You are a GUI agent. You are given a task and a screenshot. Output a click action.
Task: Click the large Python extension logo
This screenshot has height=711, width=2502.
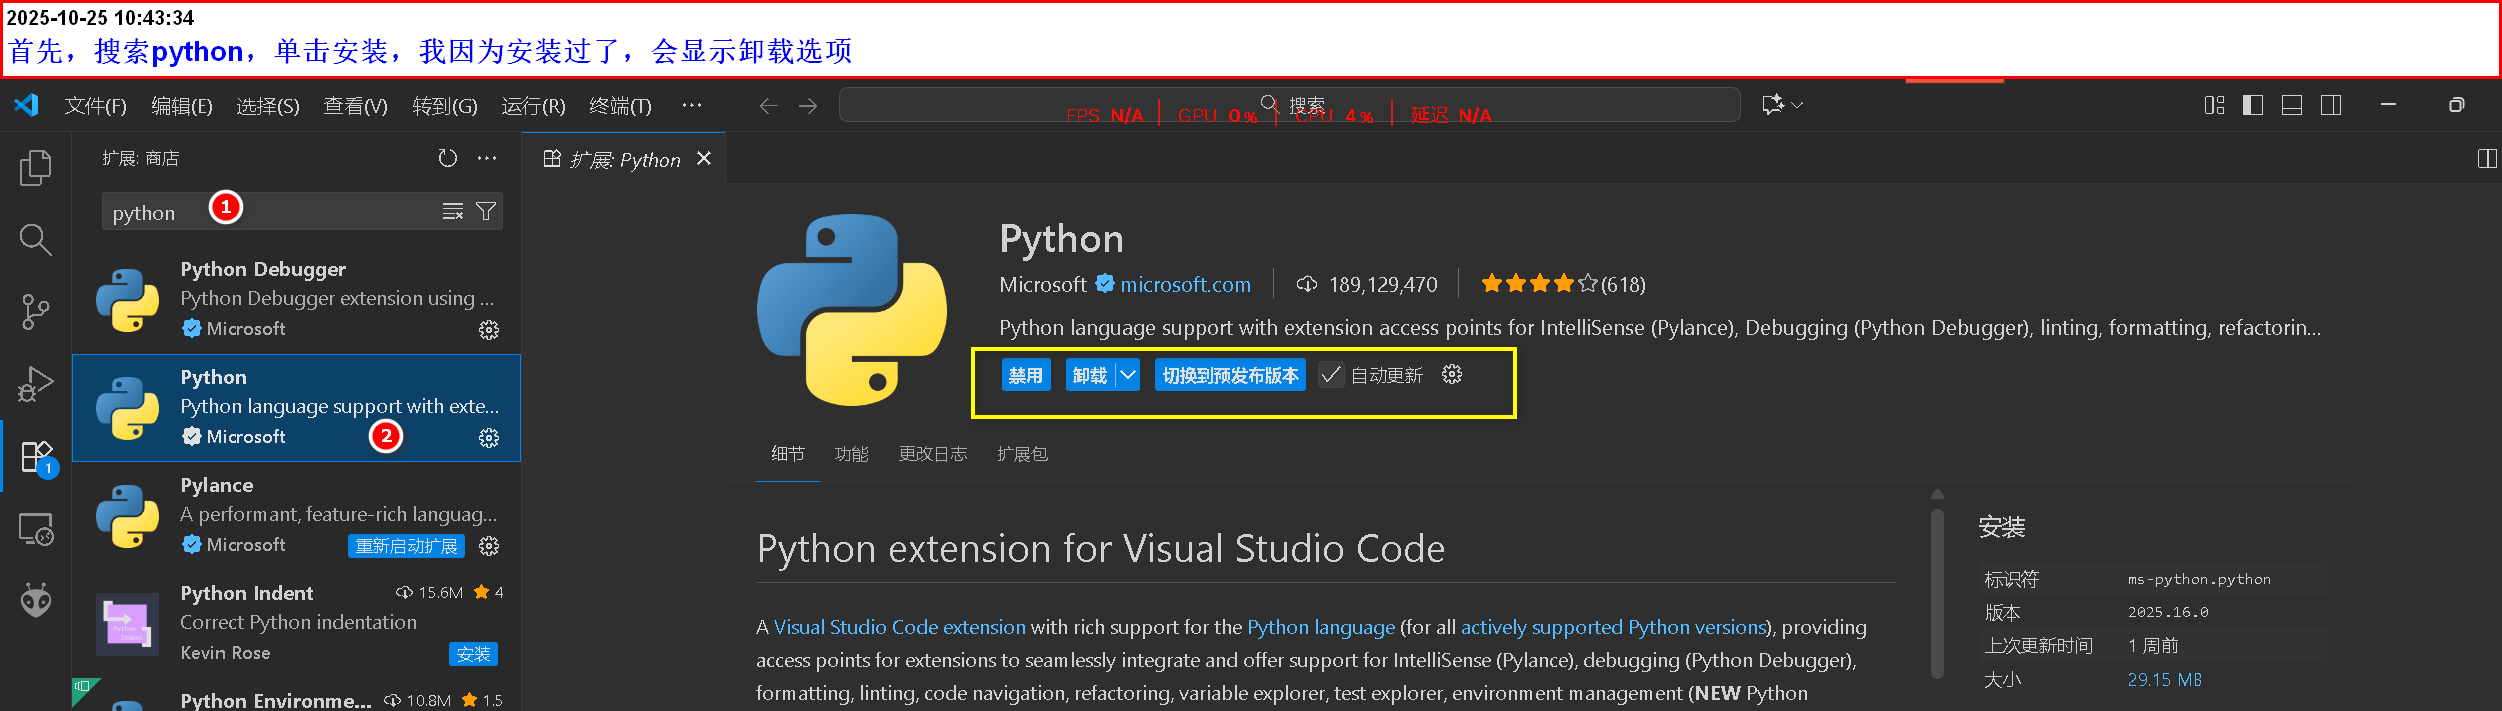852,310
